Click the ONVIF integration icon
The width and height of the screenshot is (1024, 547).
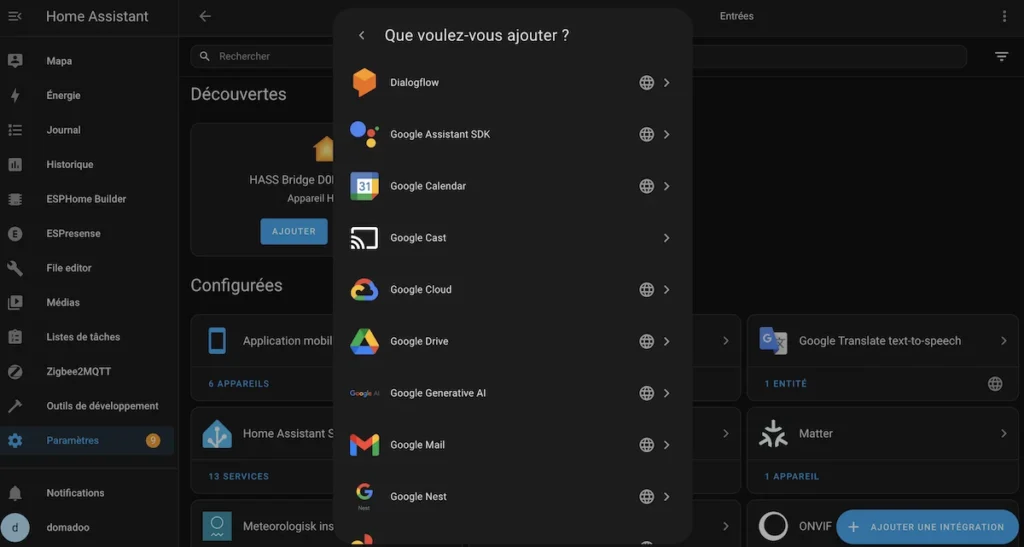773,525
